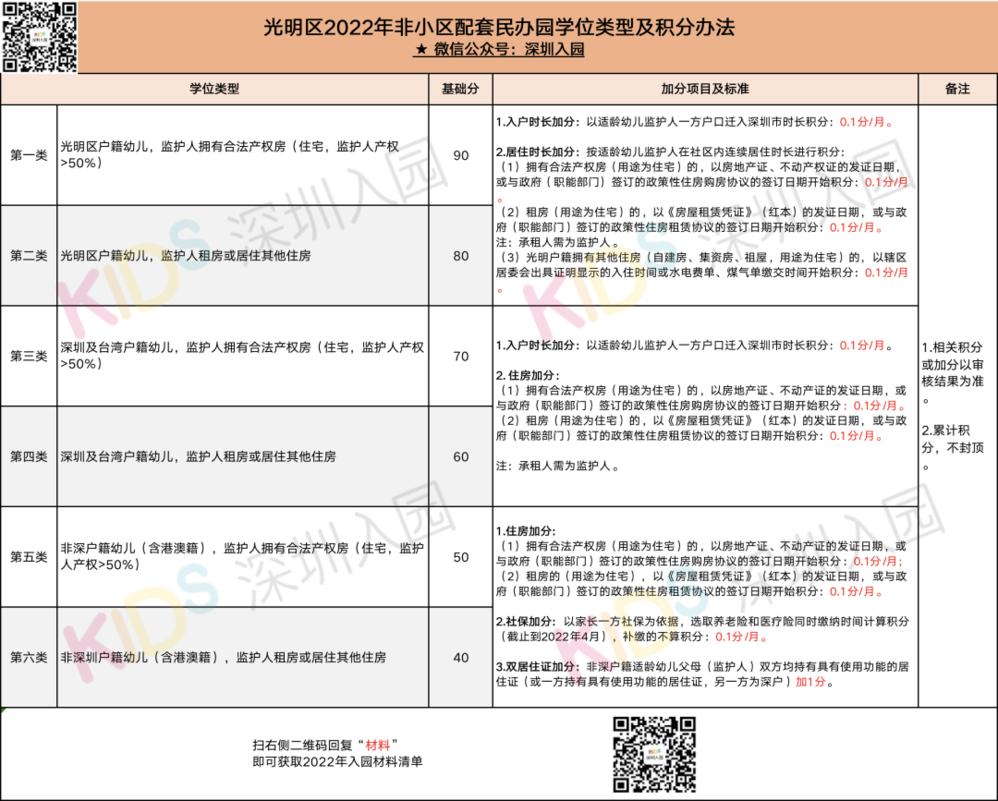Select base score 40 for 第六类
The width and height of the screenshot is (998, 801).
tap(461, 657)
